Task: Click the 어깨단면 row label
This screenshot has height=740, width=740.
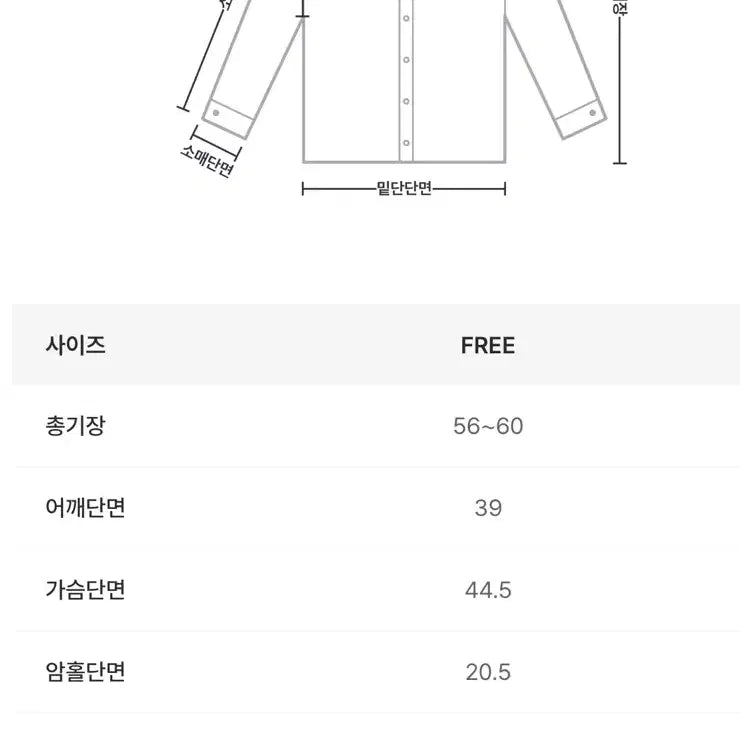Action: (86, 508)
